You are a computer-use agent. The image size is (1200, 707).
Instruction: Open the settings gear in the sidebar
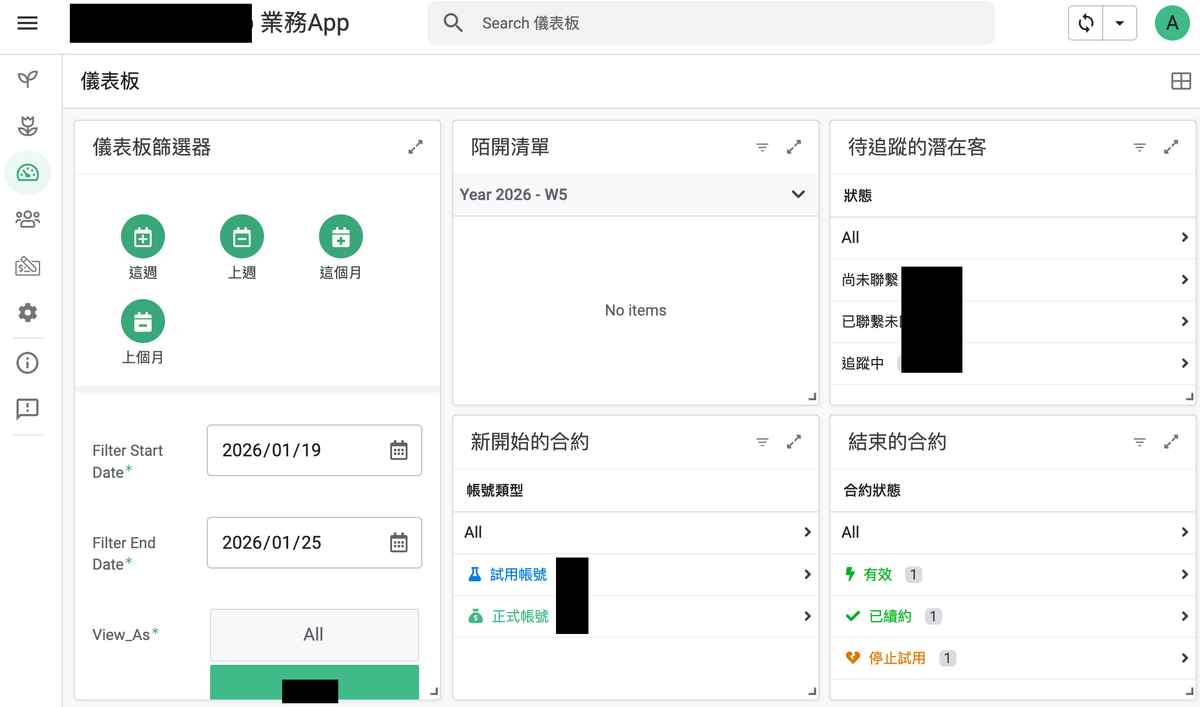pyautogui.click(x=27, y=313)
